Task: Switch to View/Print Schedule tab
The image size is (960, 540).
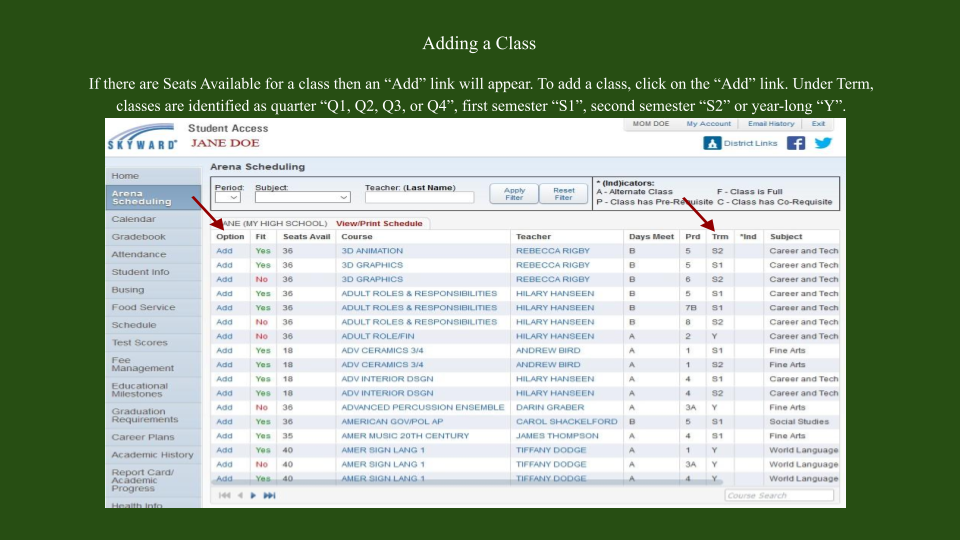Action: tap(379, 223)
